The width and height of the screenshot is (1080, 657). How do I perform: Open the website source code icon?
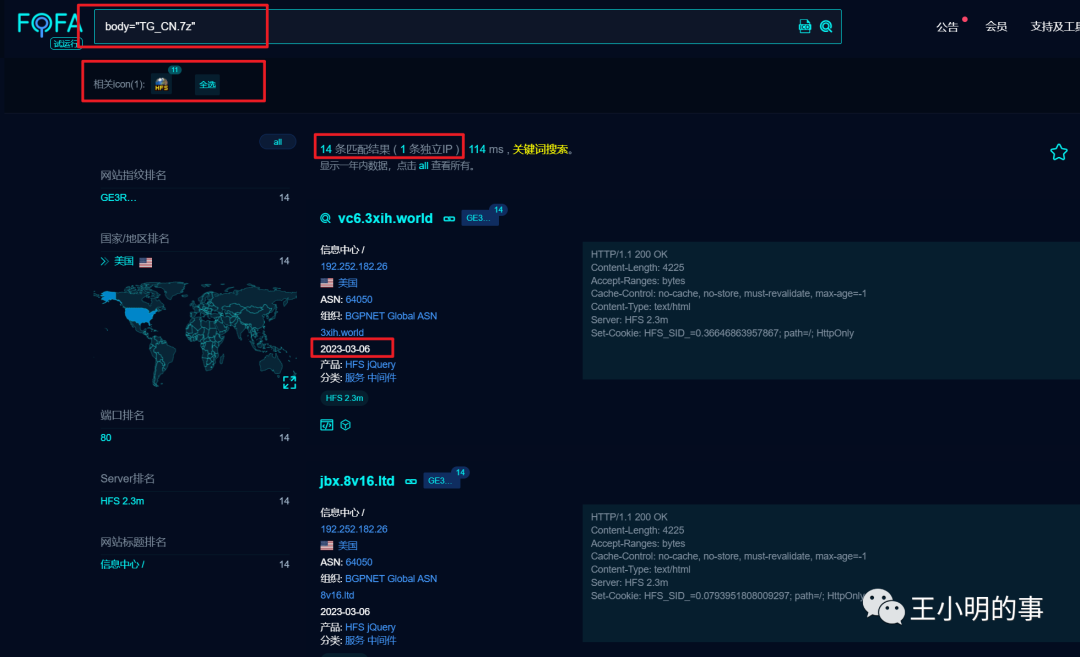point(326,425)
